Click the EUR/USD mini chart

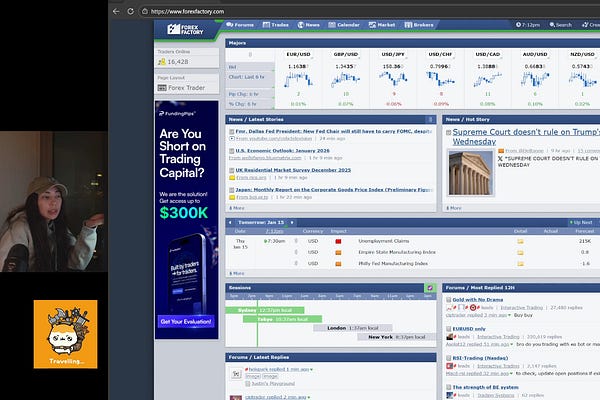pyautogui.click(x=298, y=80)
